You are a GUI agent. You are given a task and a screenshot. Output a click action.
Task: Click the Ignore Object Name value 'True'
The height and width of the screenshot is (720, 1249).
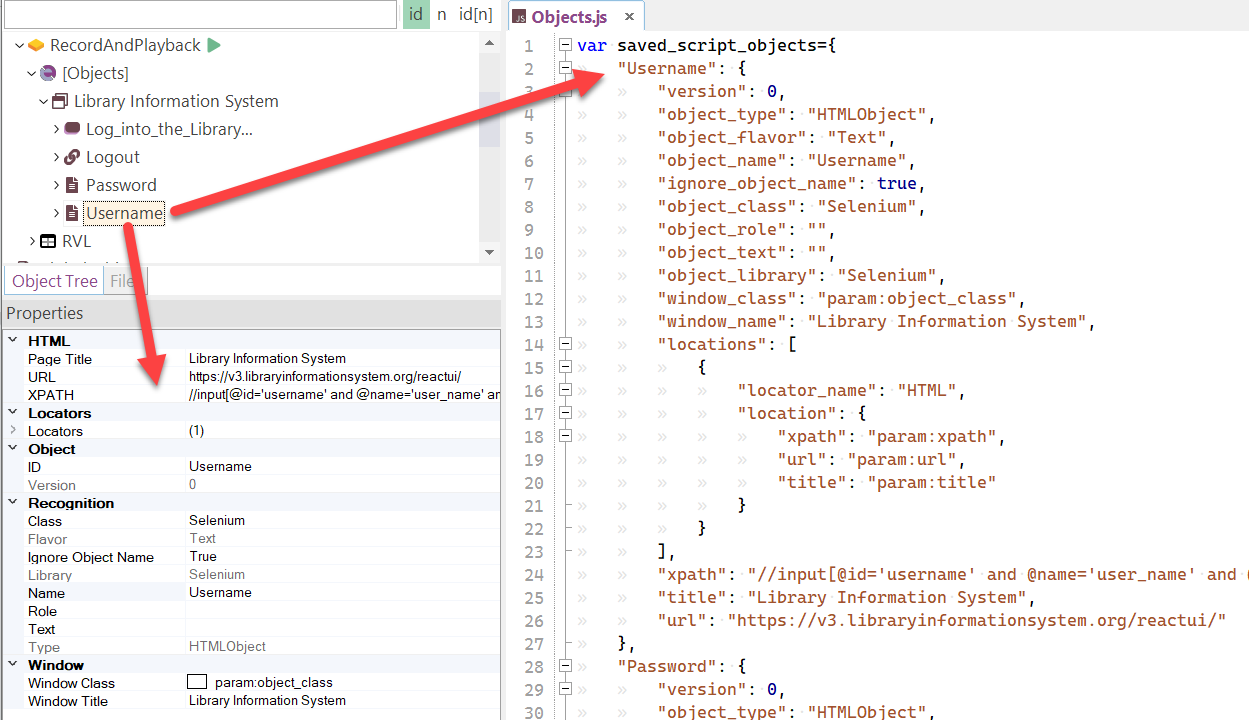(x=203, y=557)
